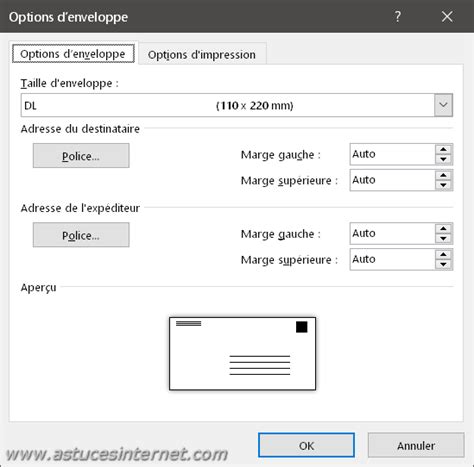Increase expéditeur Marge supérieure value
The width and height of the screenshot is (474, 467).
443,255
